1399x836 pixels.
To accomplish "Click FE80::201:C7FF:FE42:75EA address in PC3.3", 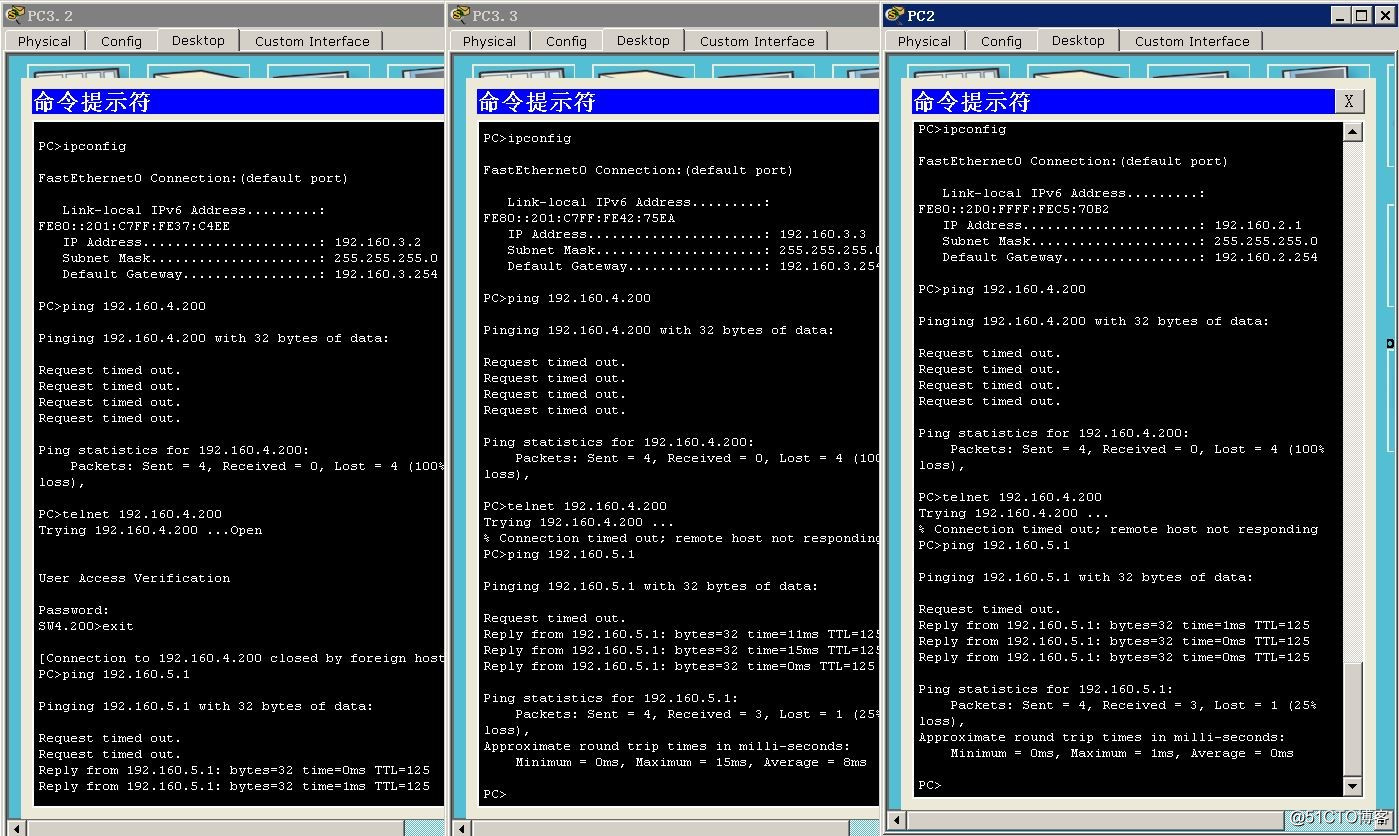I will pyautogui.click(x=579, y=218).
